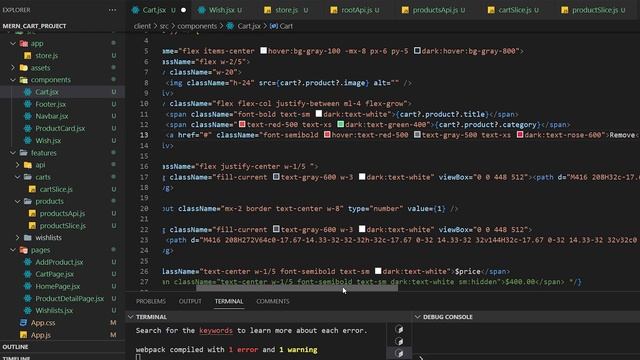Screen dimensions: 640x360
Task: Click the green swatch before dark:text-green-400
Action: tap(340, 124)
